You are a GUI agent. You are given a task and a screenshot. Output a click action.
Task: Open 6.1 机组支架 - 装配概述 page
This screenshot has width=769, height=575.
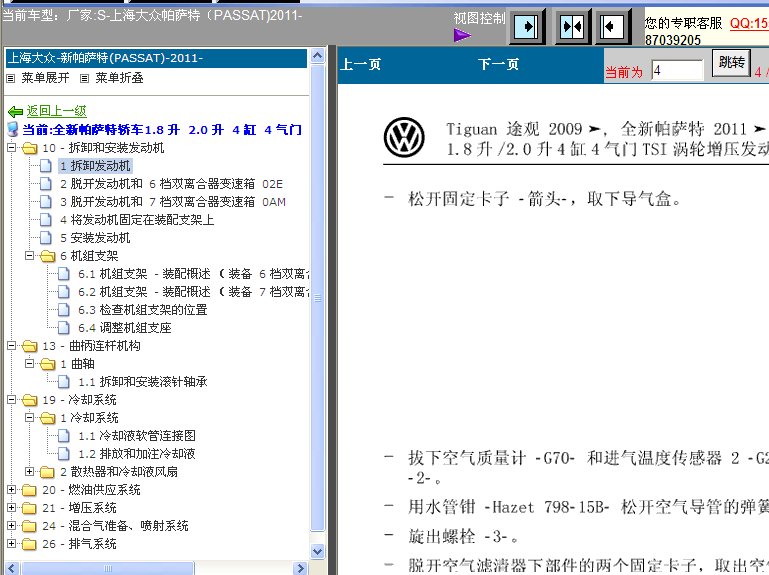193,274
